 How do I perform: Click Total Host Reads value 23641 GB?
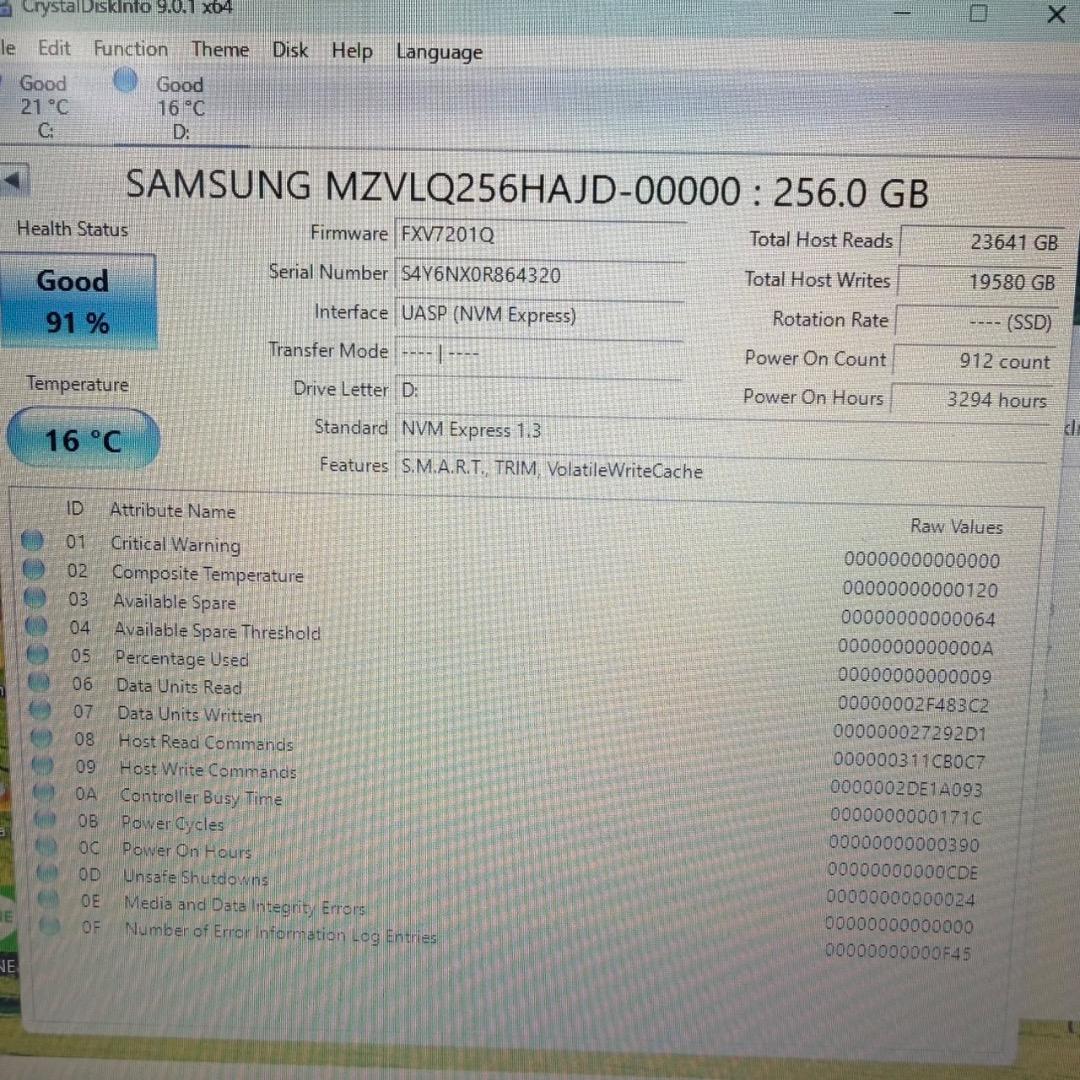point(982,242)
